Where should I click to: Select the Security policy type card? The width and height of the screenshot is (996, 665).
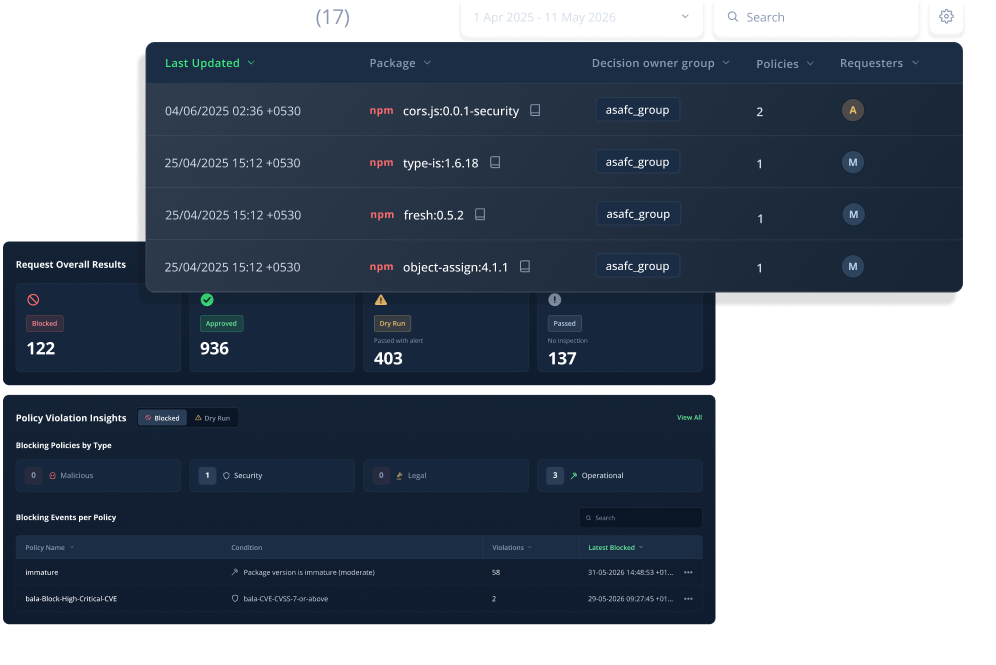(x=272, y=475)
